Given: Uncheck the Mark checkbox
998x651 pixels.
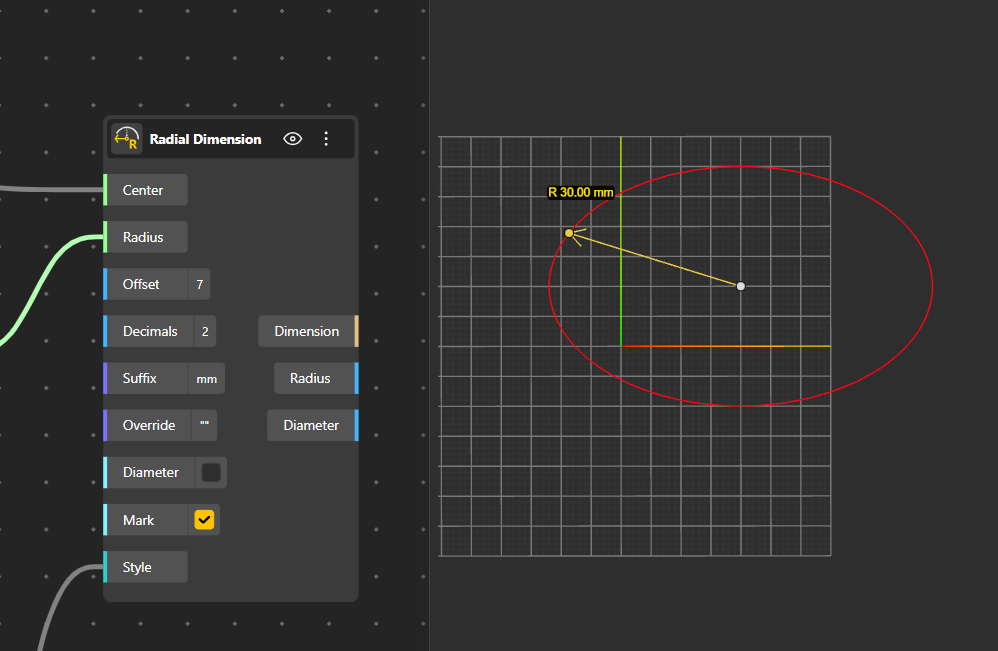Looking at the screenshot, I should (x=204, y=520).
